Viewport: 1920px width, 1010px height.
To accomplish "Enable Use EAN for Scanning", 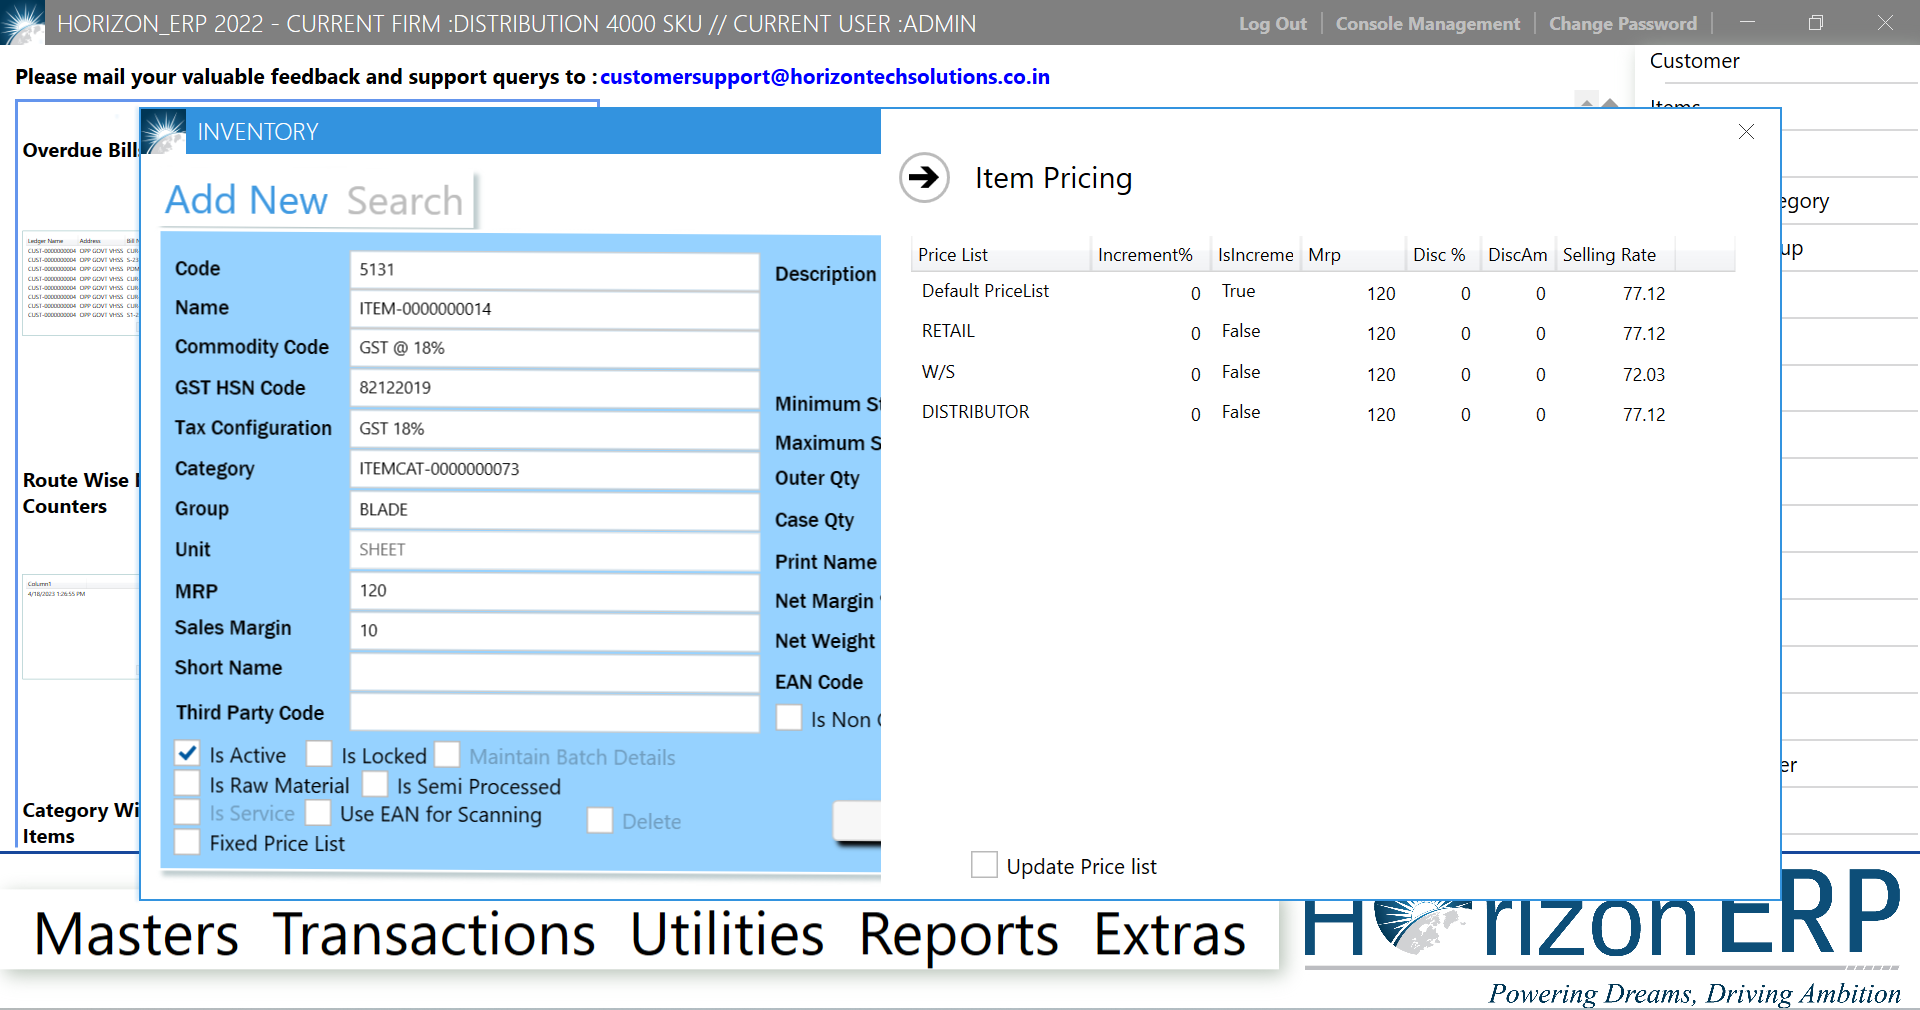I will click(x=318, y=813).
